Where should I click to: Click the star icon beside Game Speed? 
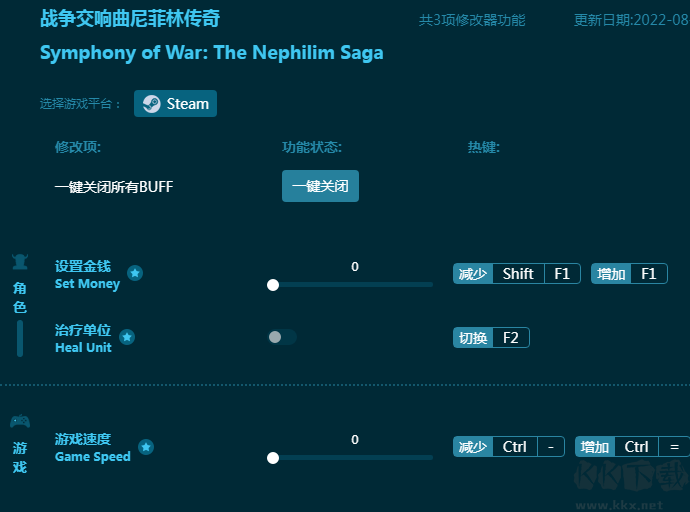coord(146,447)
